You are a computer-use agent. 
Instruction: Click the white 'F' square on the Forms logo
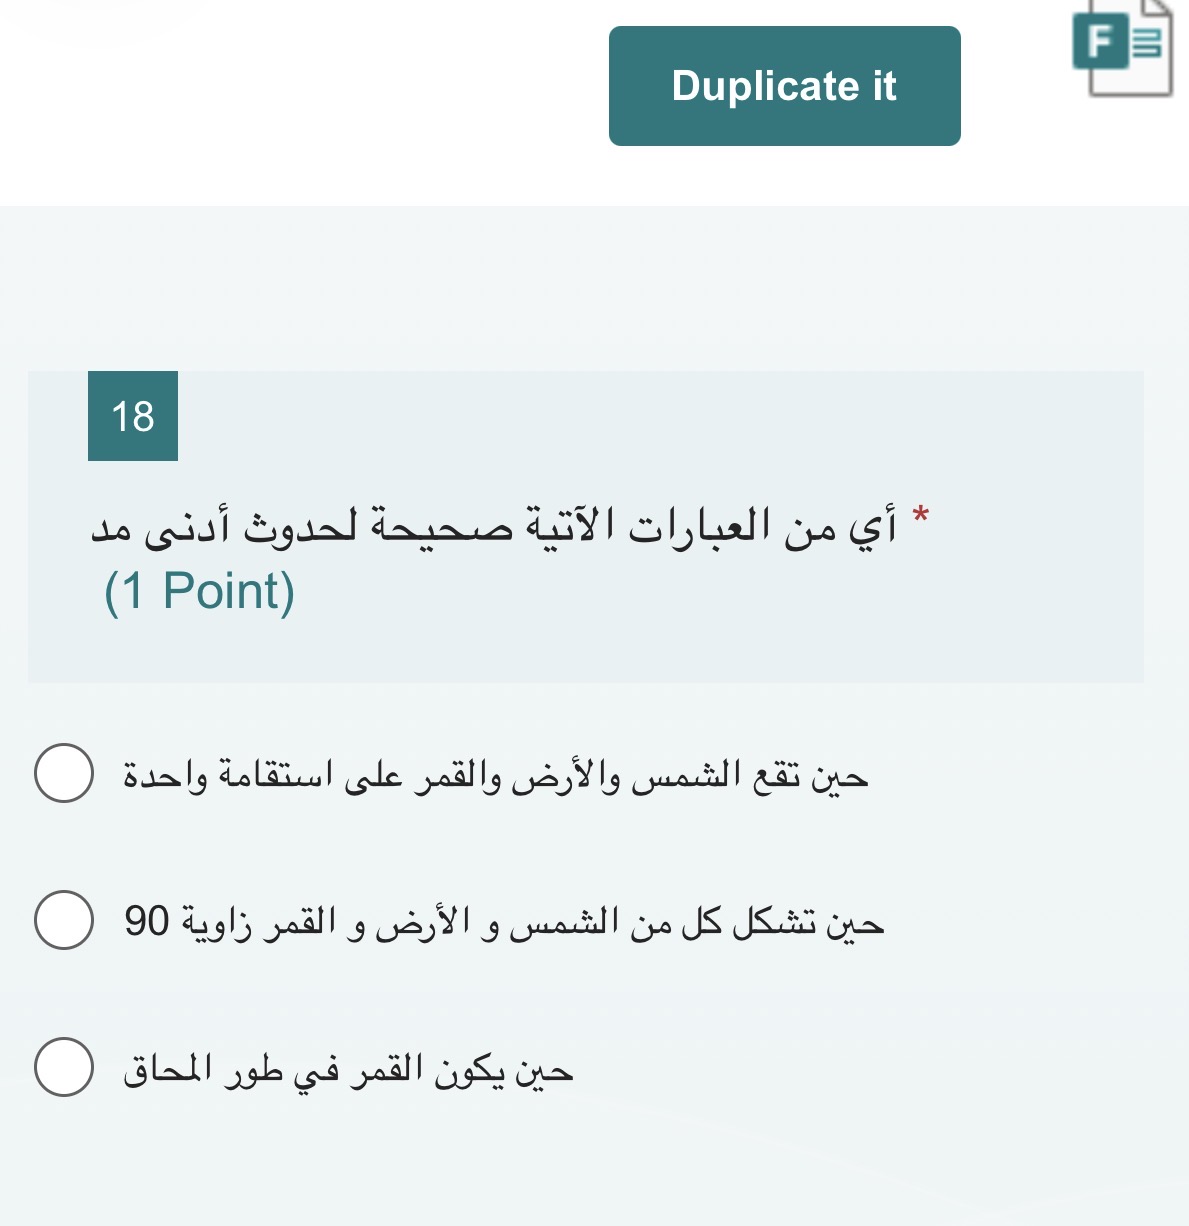tap(1099, 42)
